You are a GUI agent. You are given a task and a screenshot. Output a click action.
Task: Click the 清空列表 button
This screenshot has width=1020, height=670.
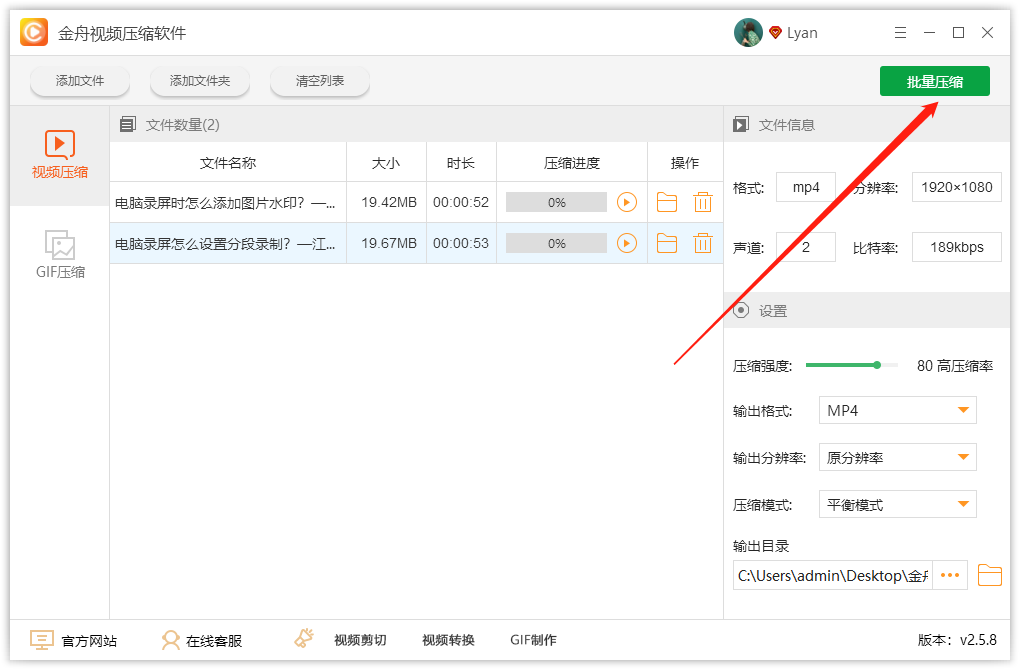pos(319,81)
